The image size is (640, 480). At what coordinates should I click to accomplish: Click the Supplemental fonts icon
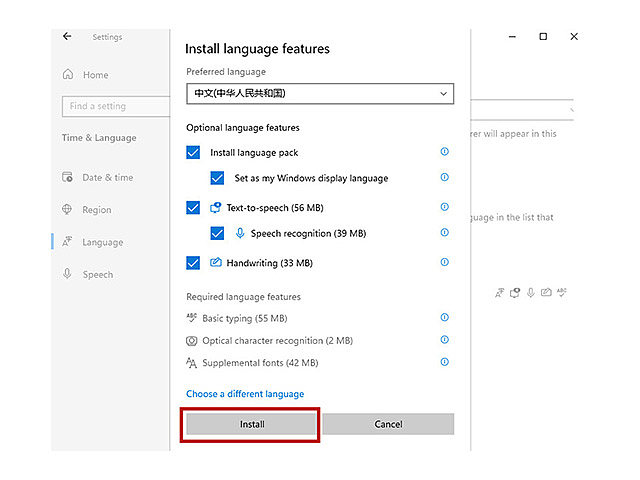[191, 362]
